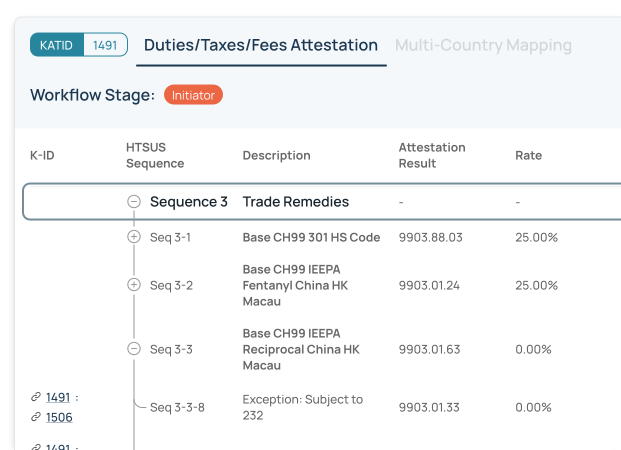Viewport: 621px width, 450px height.
Task: Click the IEEPA Fentanyl China HK Macau description
Action: [x=295, y=285]
